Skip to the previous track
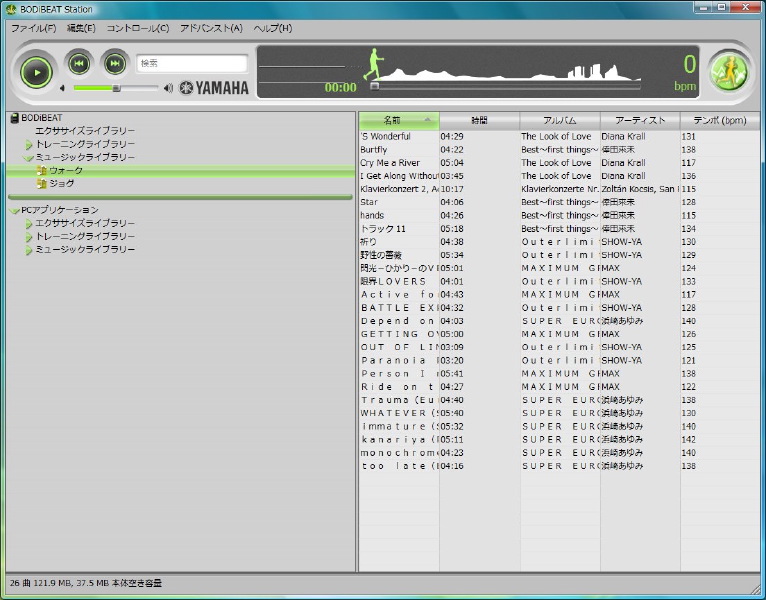The width and height of the screenshot is (766, 600). coord(79,64)
